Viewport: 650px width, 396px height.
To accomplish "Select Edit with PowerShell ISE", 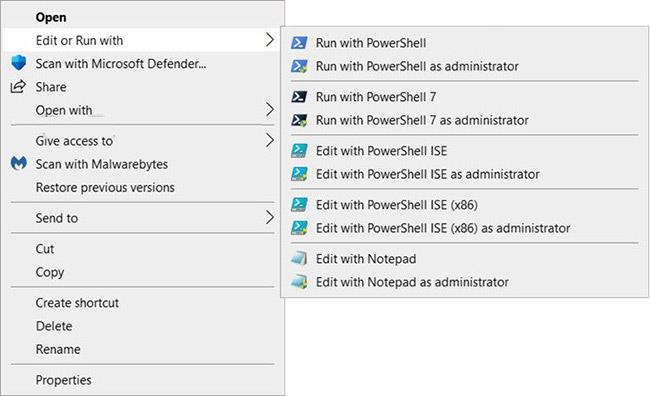I will [x=465, y=151].
